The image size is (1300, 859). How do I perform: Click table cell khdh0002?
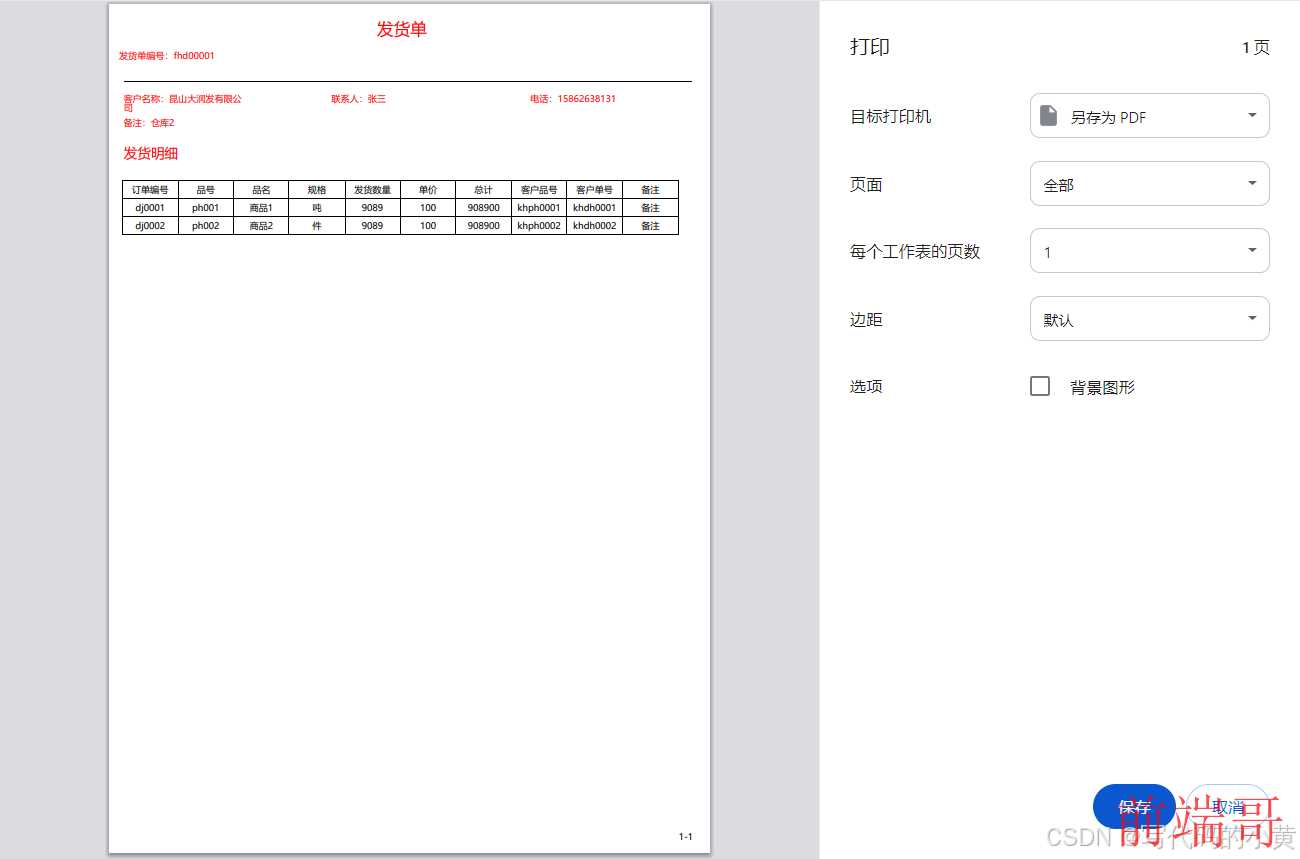coord(594,226)
